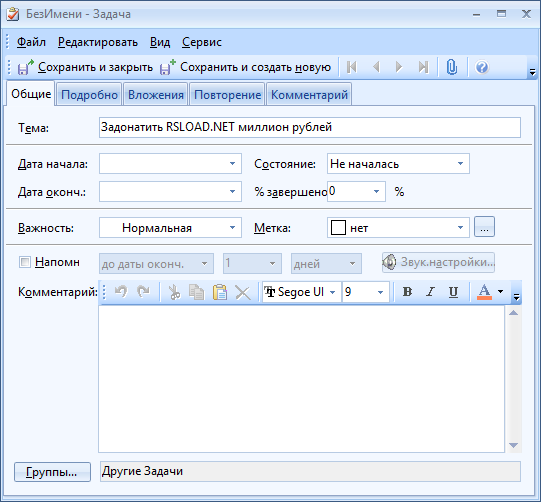The height and width of the screenshot is (502, 541).
Task: Switch to the Повторение tab
Action: [227, 94]
